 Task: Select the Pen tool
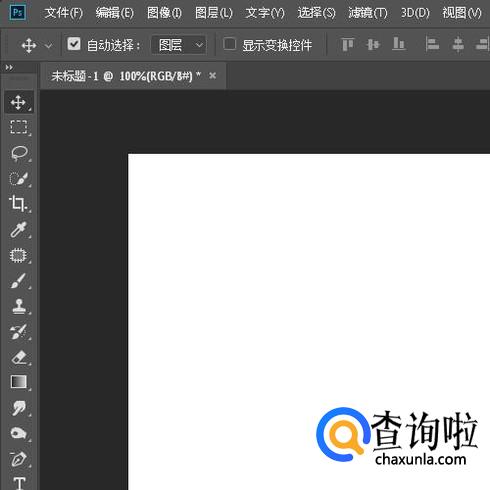click(x=19, y=459)
